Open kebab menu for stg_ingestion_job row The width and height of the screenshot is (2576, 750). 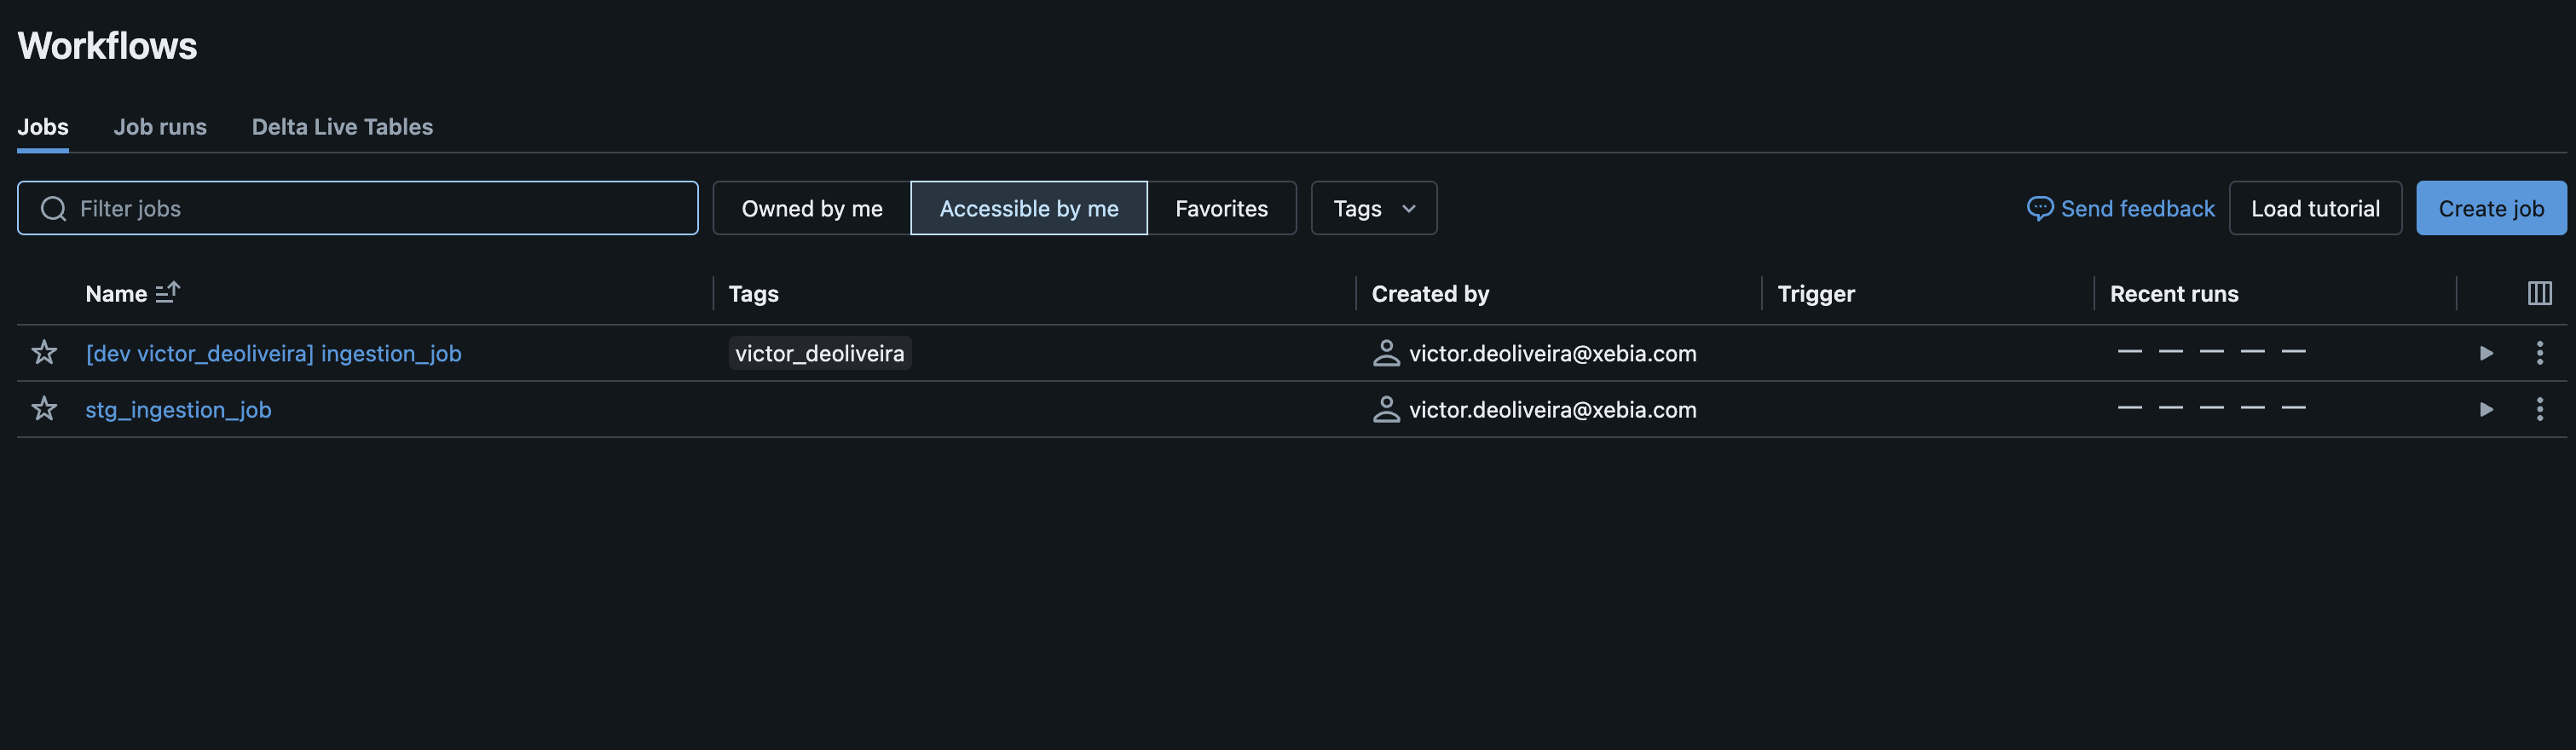[x=2539, y=408]
